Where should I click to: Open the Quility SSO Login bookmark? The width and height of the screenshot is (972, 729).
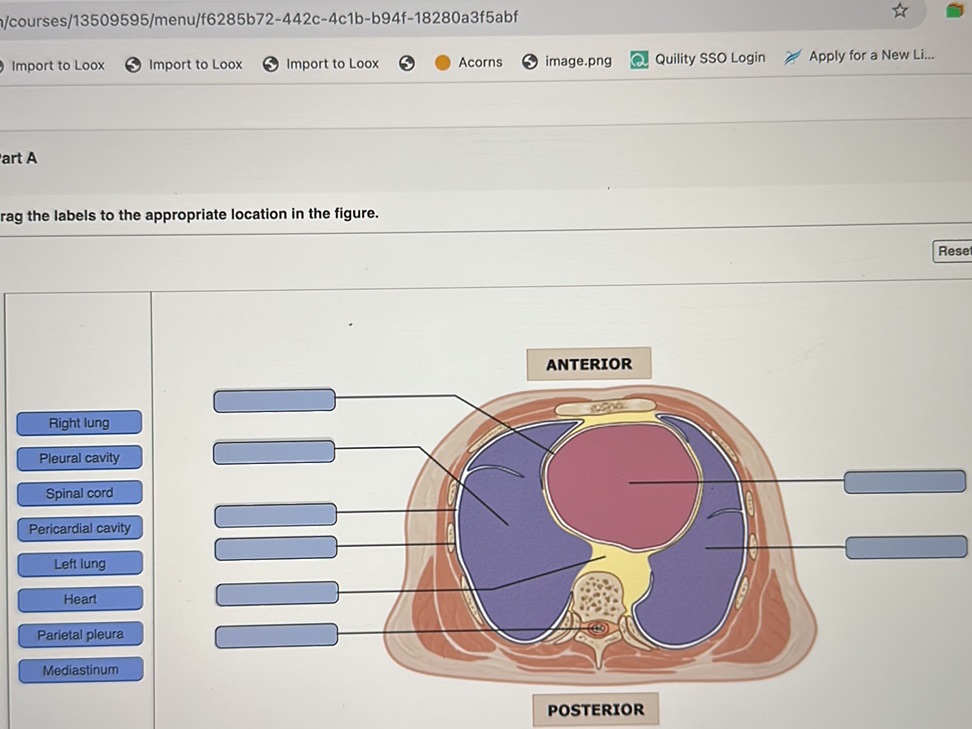[x=698, y=59]
